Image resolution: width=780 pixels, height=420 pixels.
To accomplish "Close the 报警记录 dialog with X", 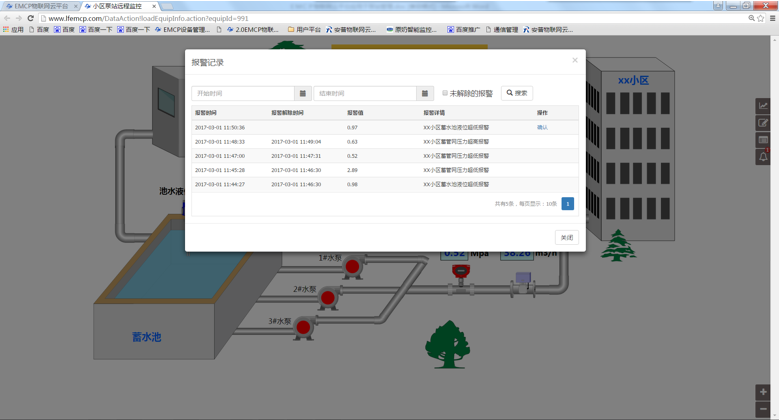I will (x=575, y=60).
